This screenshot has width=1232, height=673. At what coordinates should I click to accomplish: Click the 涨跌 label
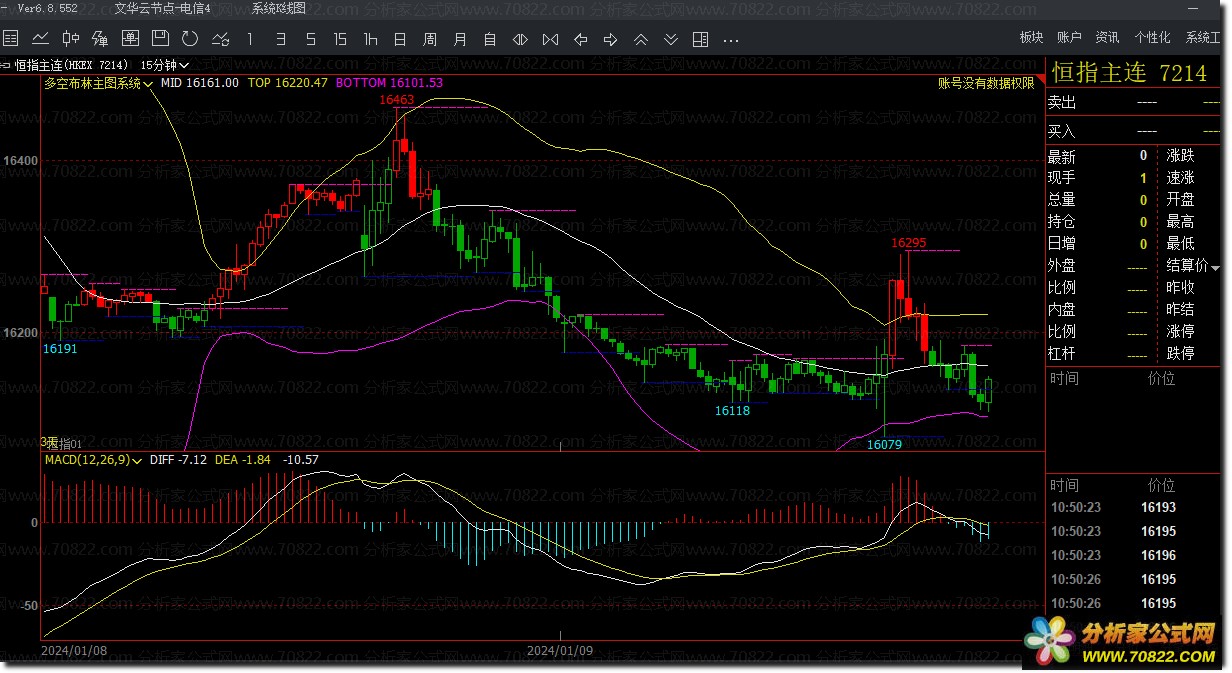(1181, 155)
